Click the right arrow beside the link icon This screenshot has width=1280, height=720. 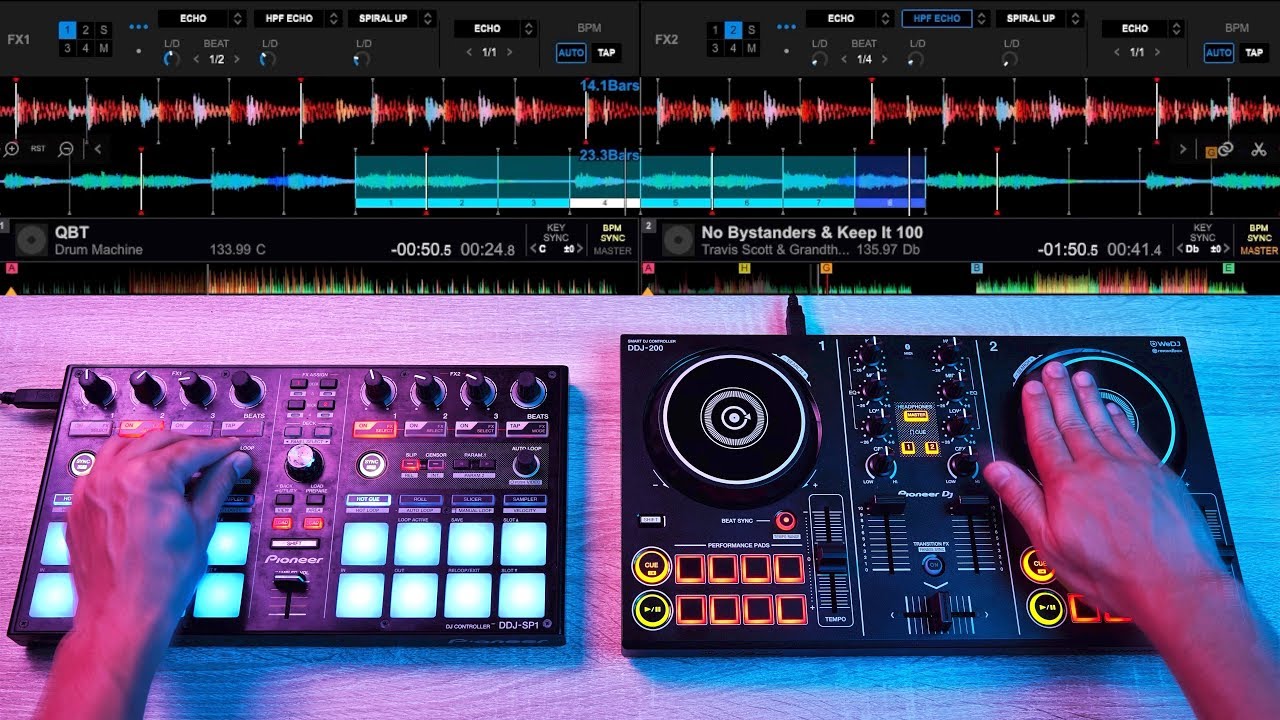point(1183,149)
